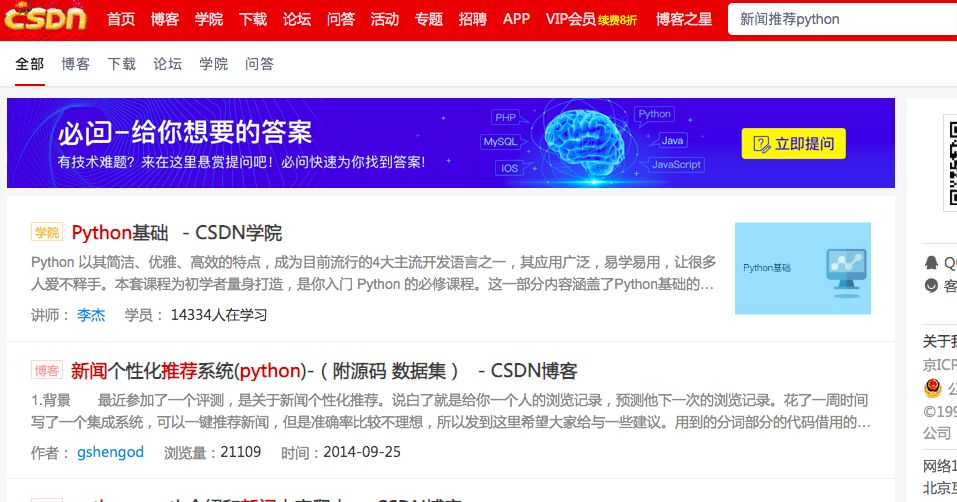957x502 pixels.
Task: Click the MySQL tag in banner
Action: 500,142
